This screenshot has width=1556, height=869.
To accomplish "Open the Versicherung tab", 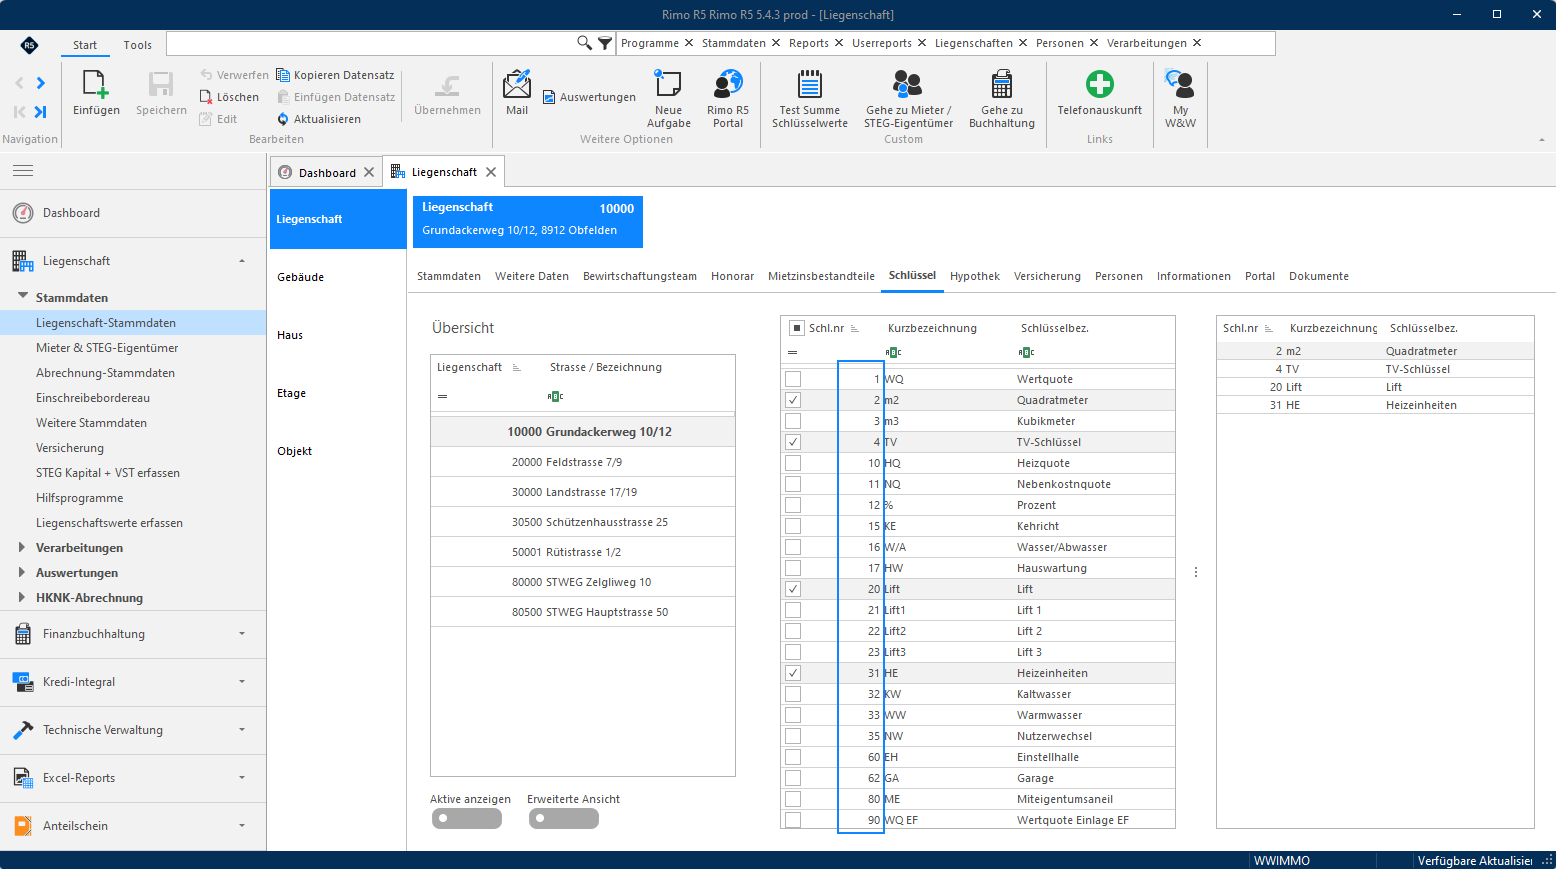I will point(1047,276).
